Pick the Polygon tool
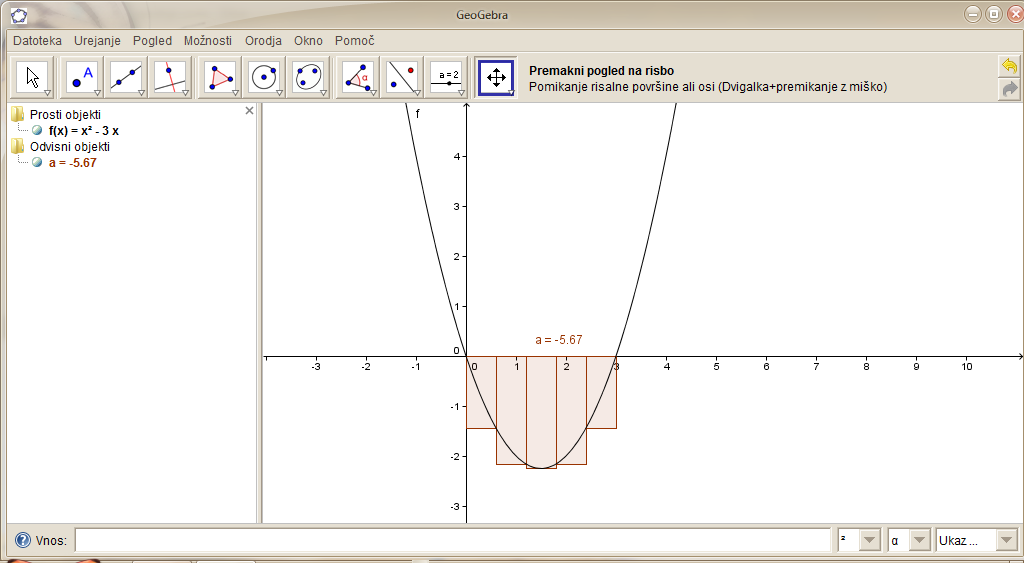The width and height of the screenshot is (1024, 563). click(x=219, y=77)
